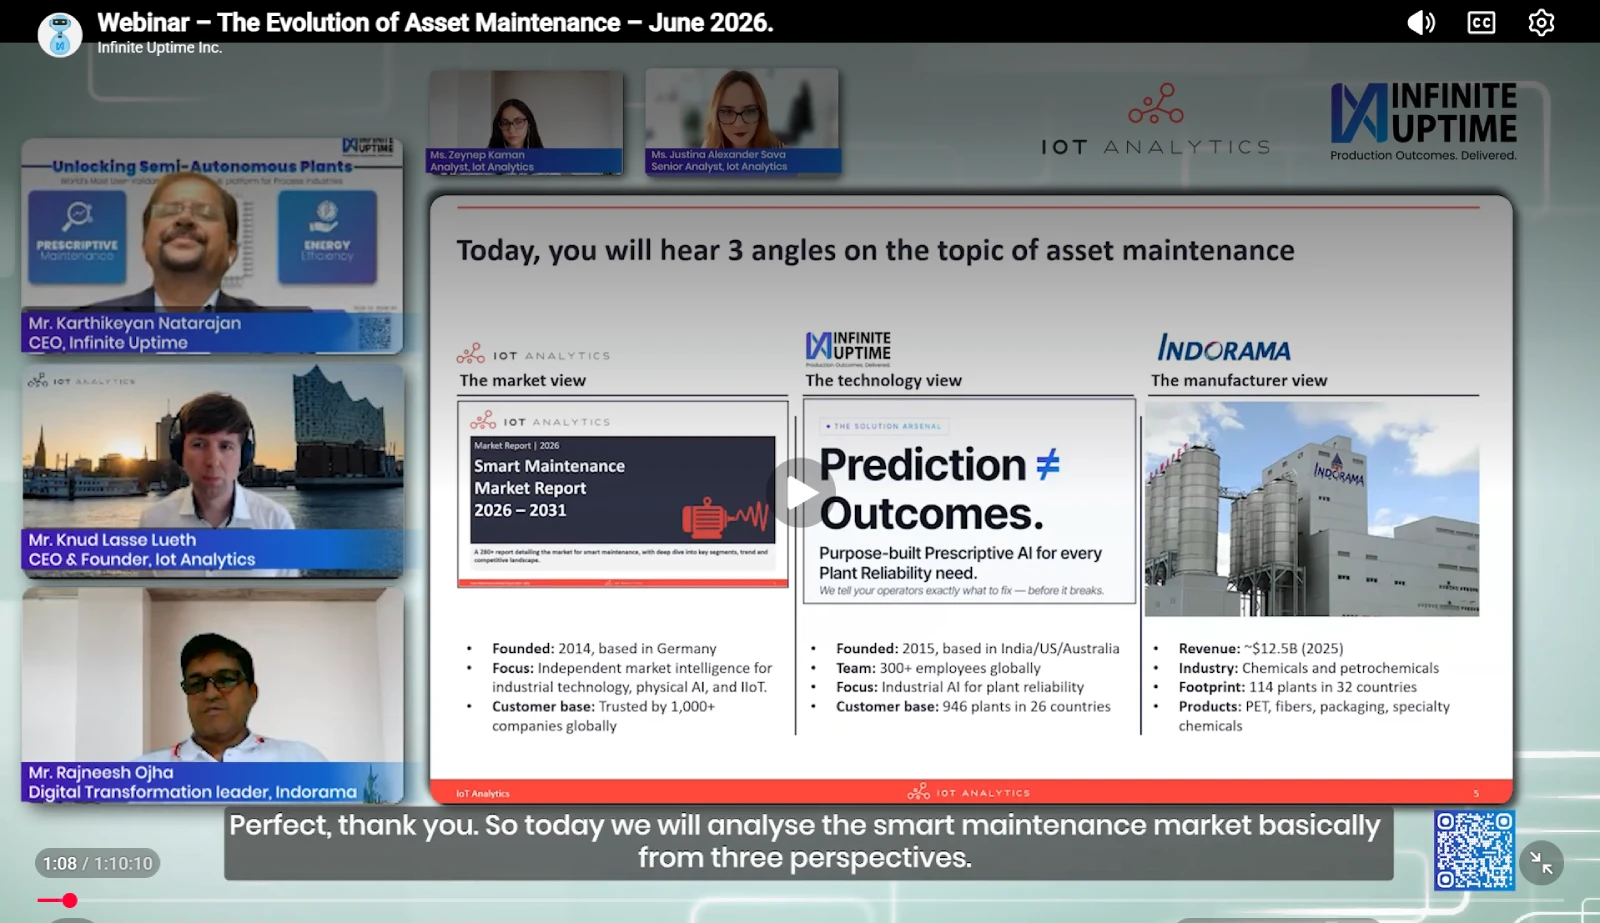Image resolution: width=1600 pixels, height=923 pixels.
Task: Click the Indorama plant photo
Action: (1312, 509)
